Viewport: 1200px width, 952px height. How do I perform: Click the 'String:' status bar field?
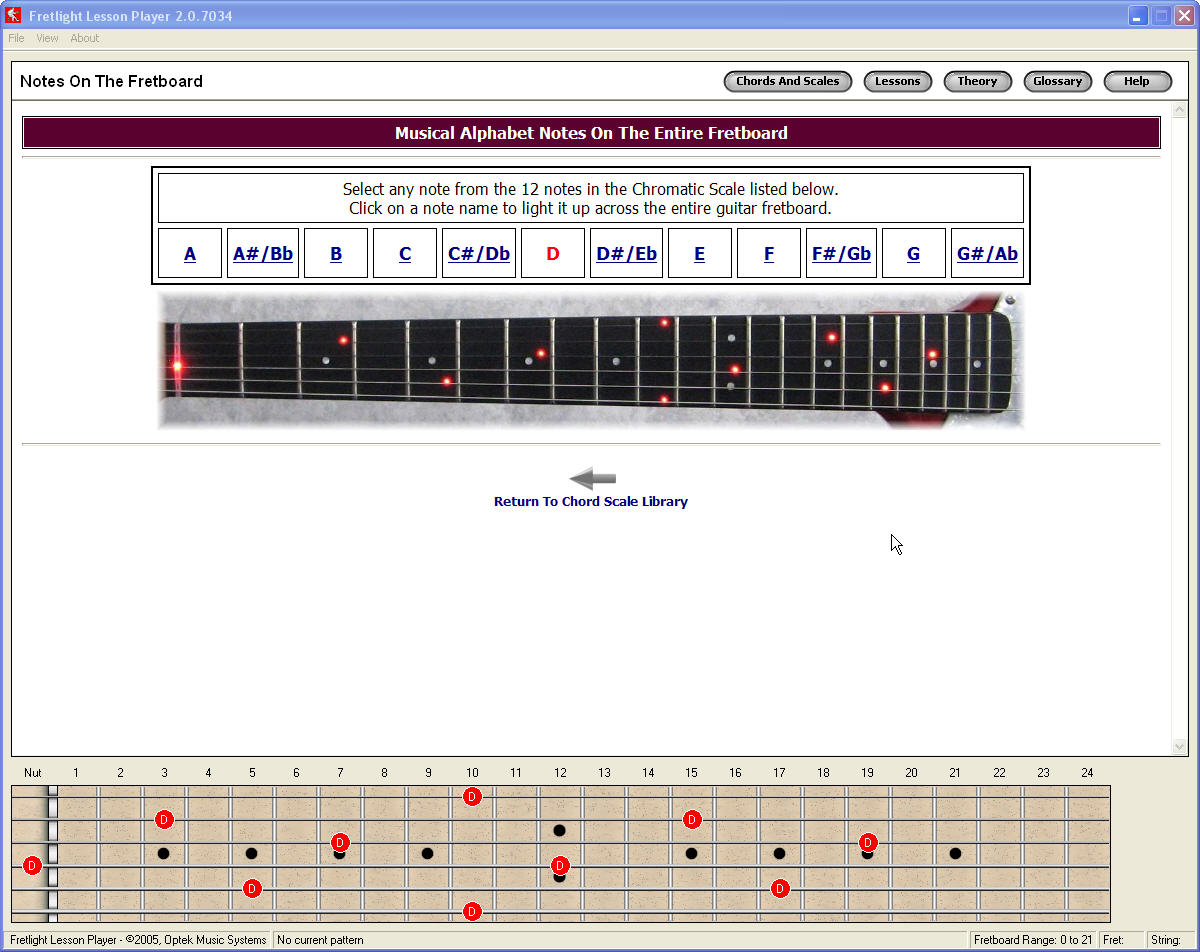1168,940
